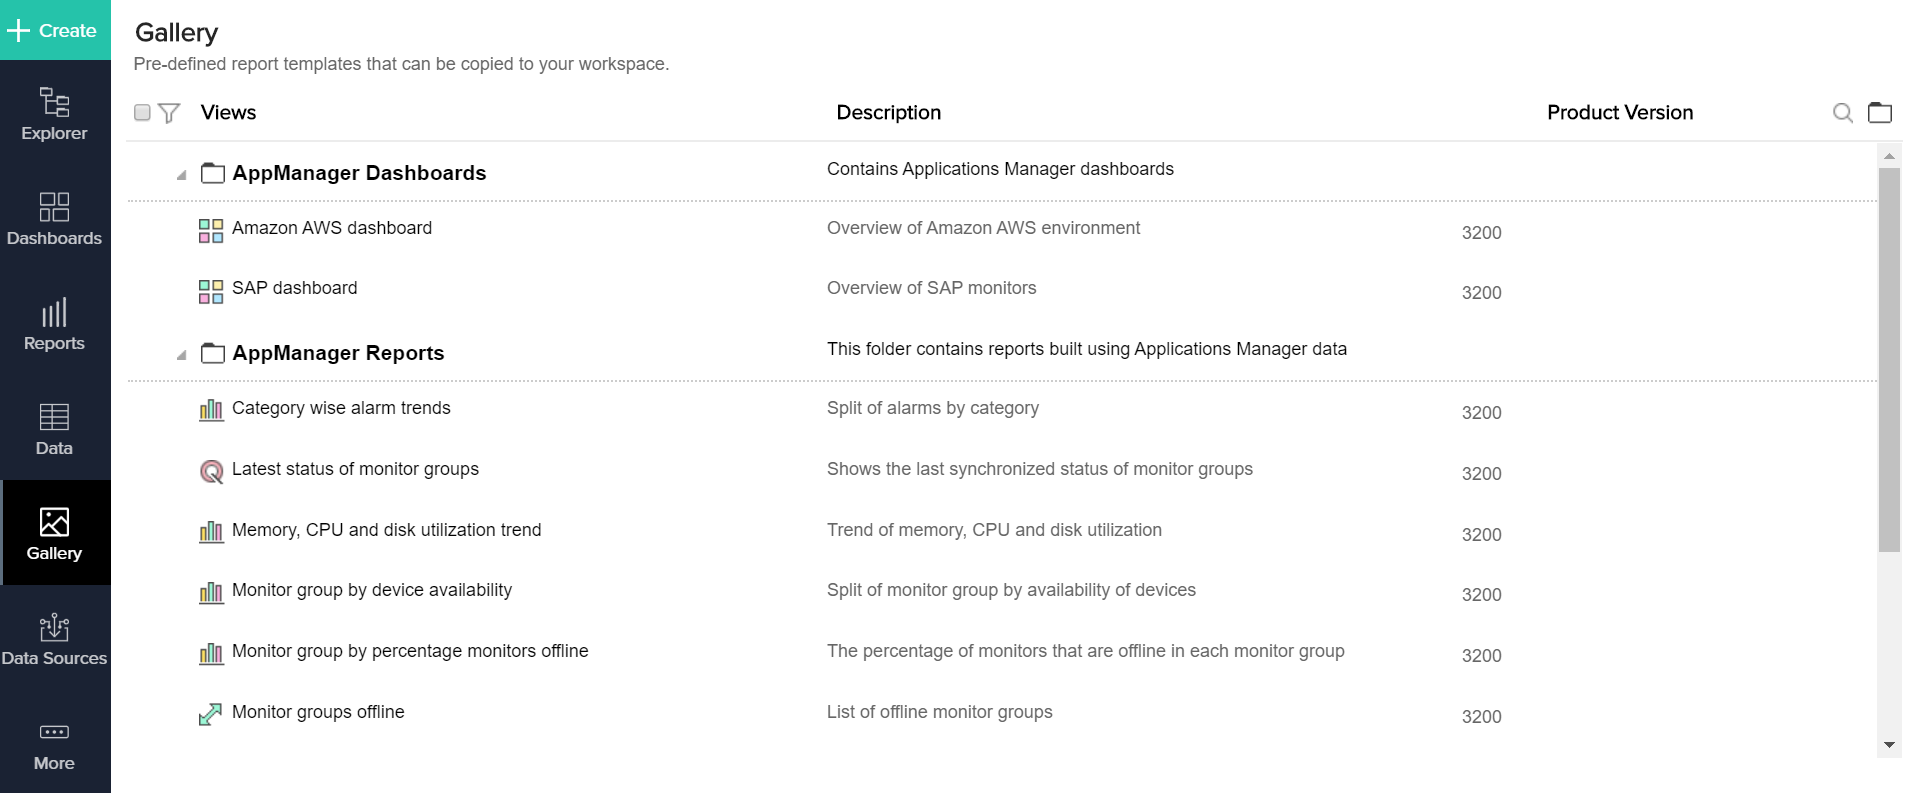The image size is (1918, 793).
Task: Click the folder icon beside search
Action: (1880, 112)
